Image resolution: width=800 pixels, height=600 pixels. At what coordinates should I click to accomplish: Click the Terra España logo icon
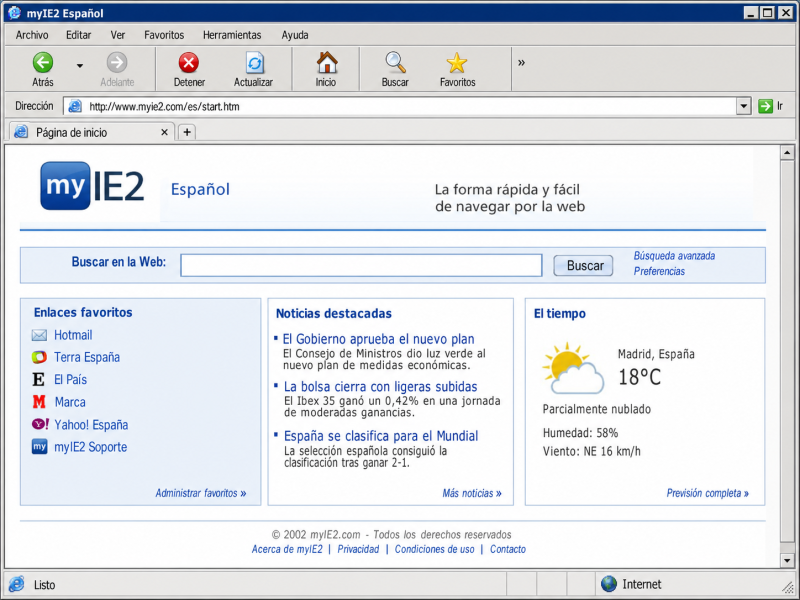39,357
